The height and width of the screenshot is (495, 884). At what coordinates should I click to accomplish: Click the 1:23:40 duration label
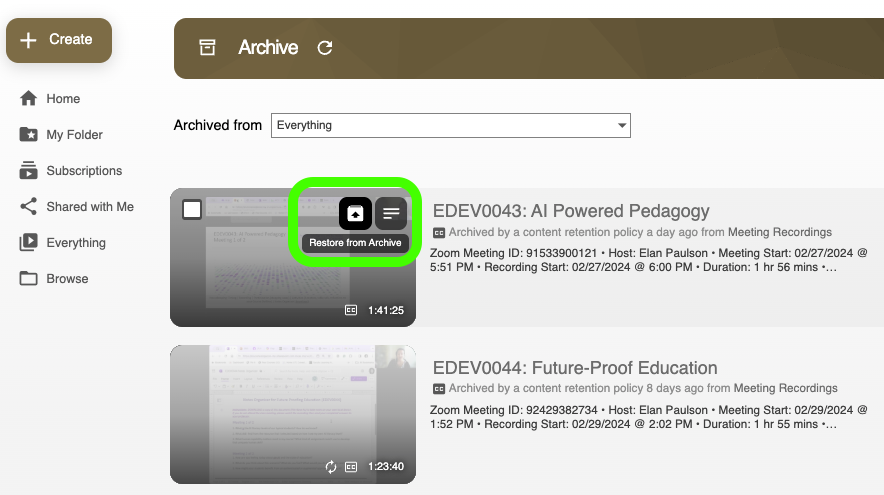click(x=386, y=467)
